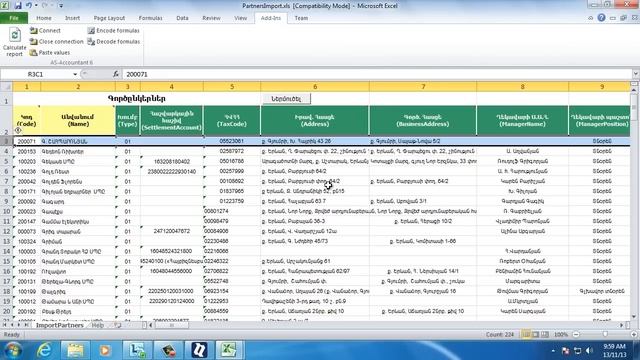
Task: Click settlement account cell 163208180402
Action: pos(171,161)
